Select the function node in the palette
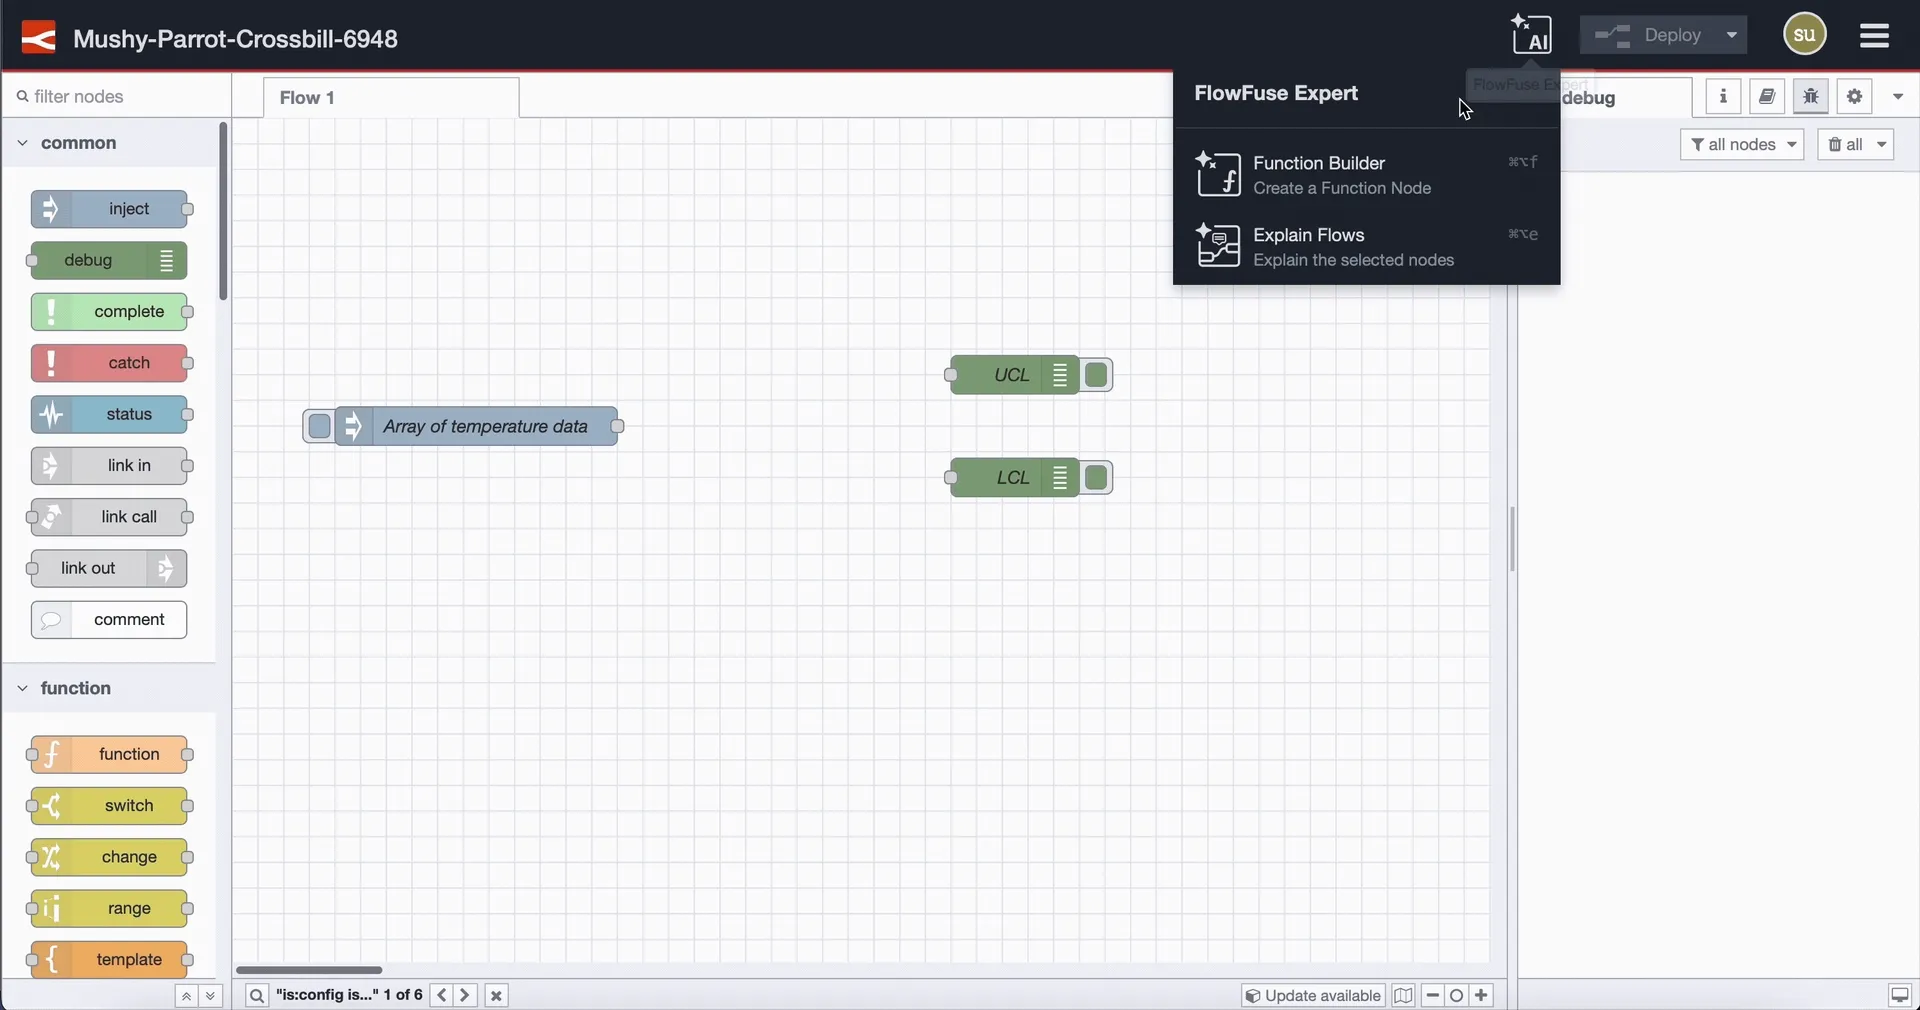This screenshot has width=1920, height=1010. pos(109,753)
